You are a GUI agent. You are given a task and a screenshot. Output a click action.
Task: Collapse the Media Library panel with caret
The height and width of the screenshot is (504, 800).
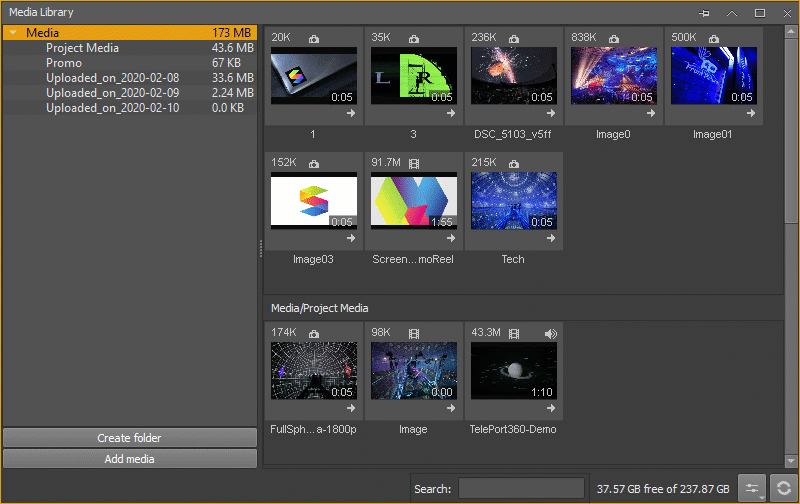[732, 13]
